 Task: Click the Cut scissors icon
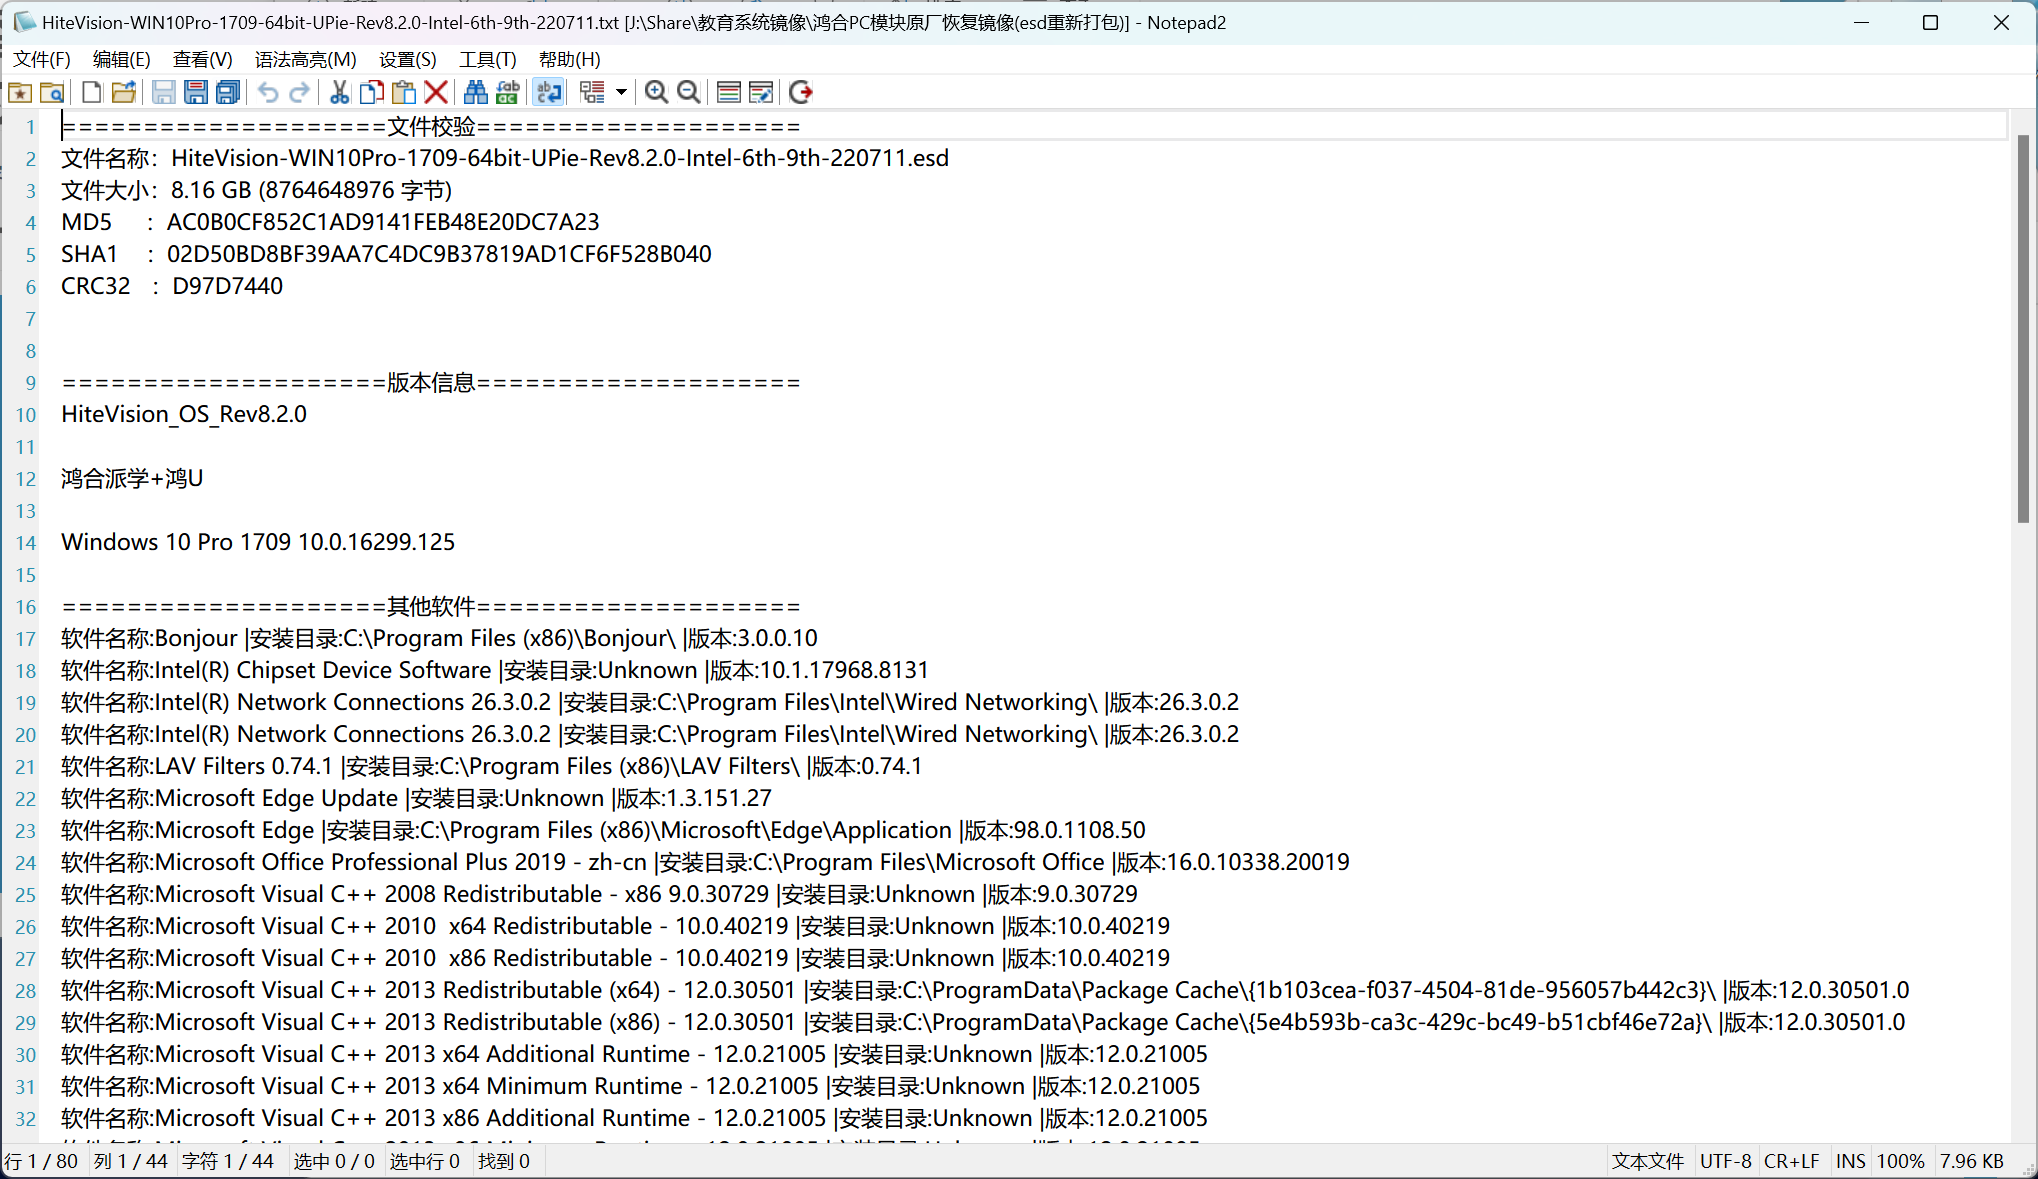click(x=340, y=93)
